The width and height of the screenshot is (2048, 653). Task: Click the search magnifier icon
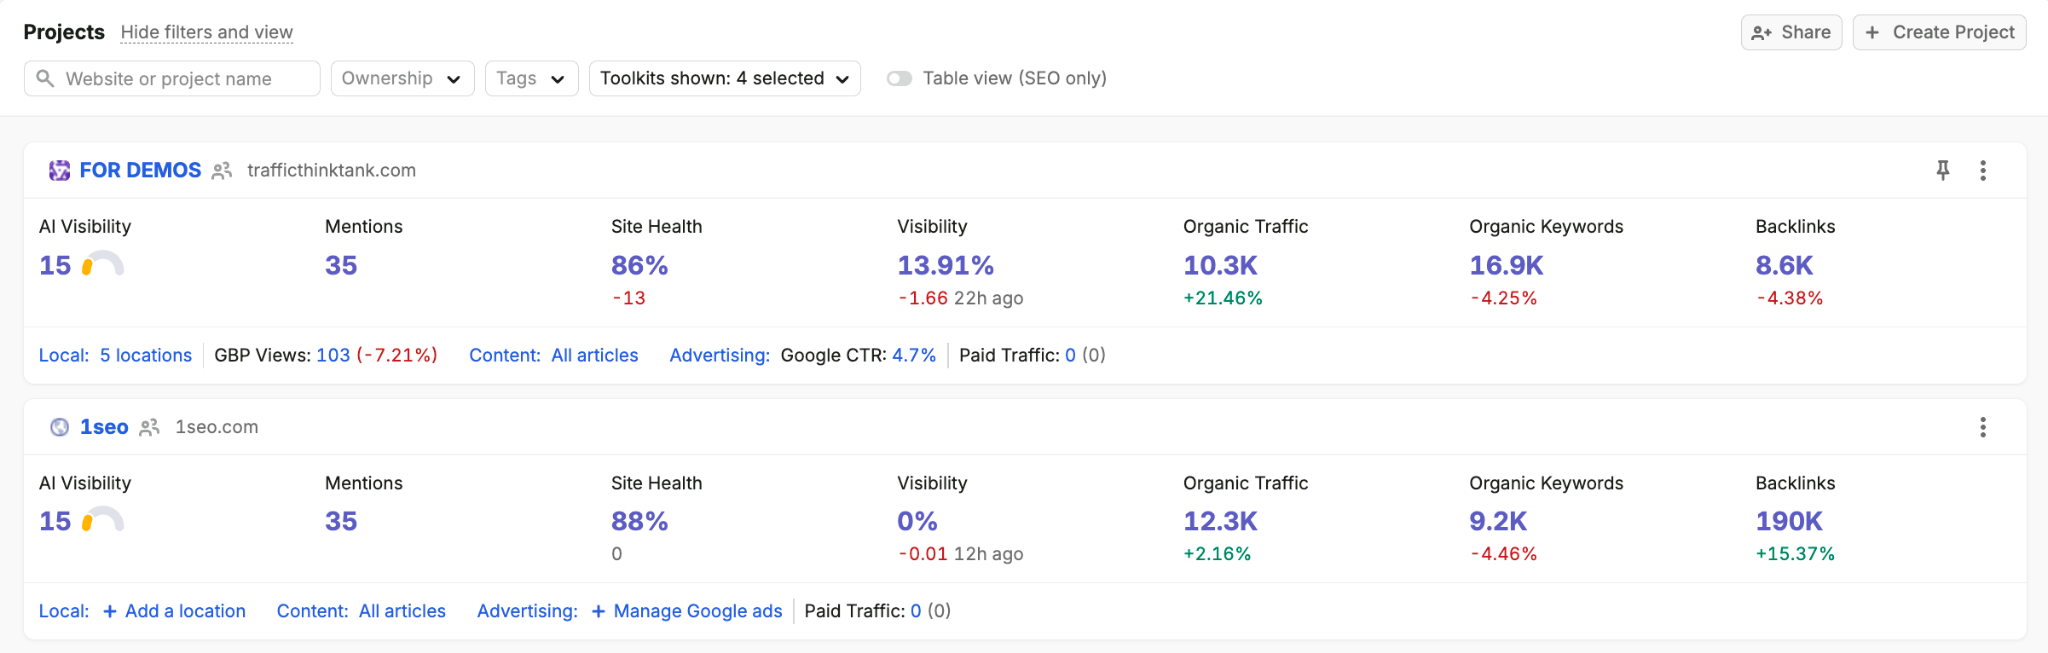[45, 78]
